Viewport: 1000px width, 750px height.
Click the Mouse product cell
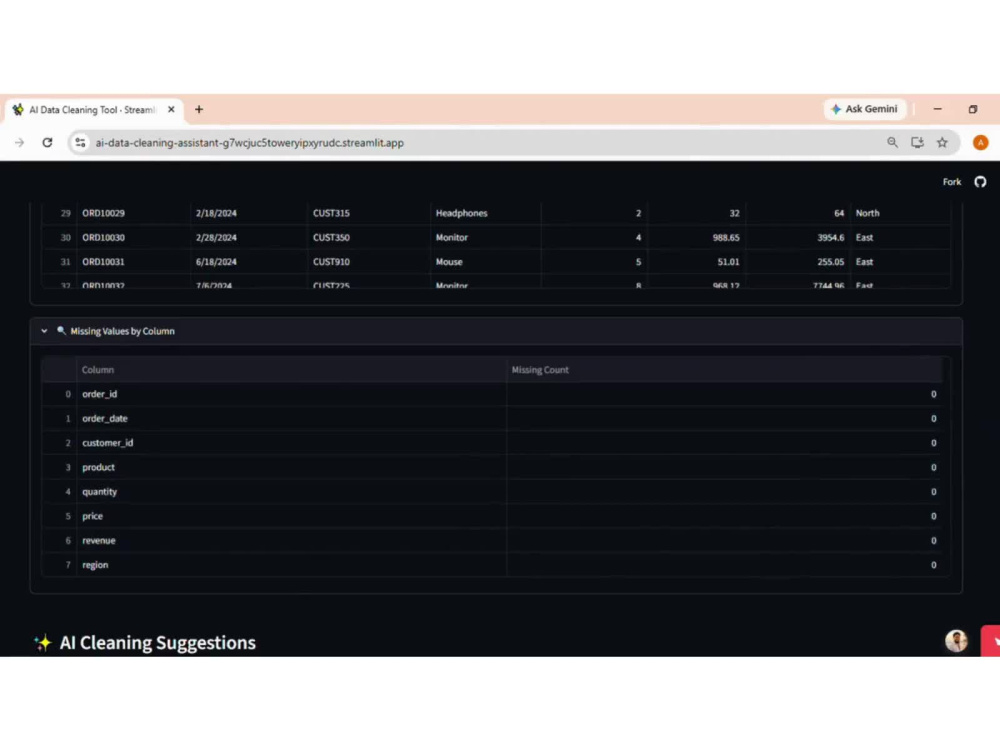[x=485, y=261]
